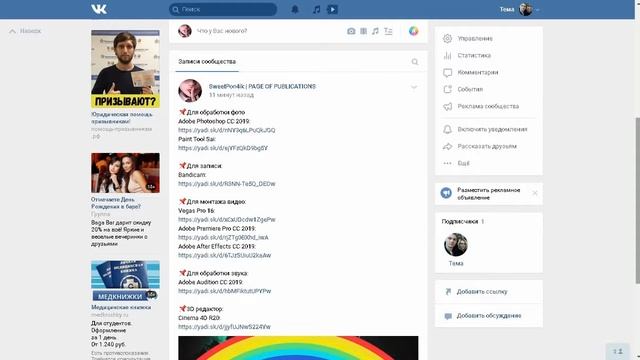Click the search field in the header
640x360 pixels.
tap(223, 9)
